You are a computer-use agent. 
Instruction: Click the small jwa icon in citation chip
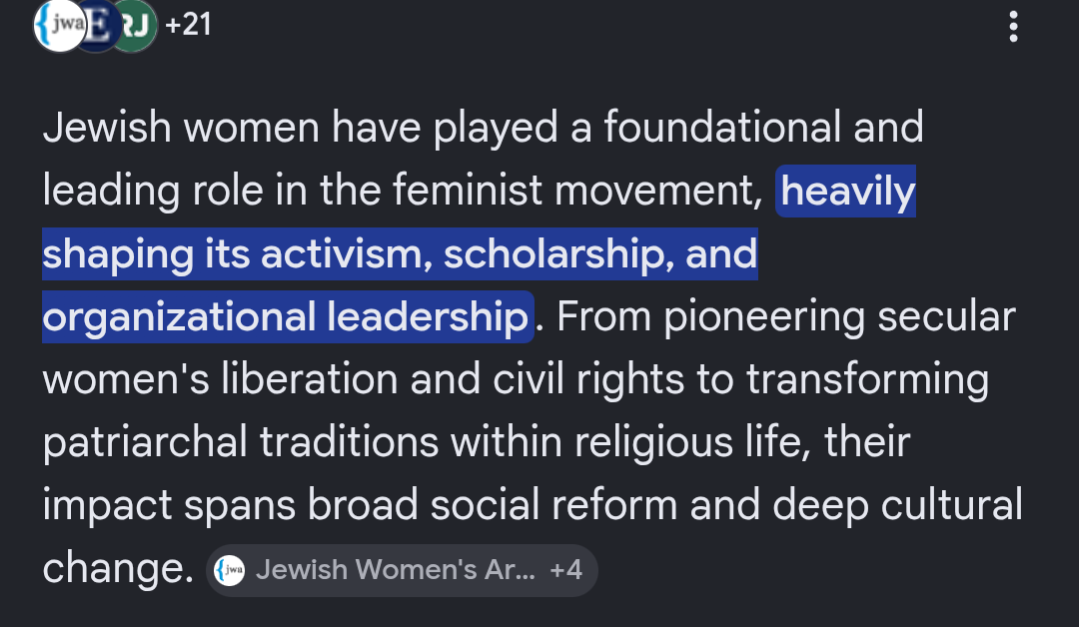click(230, 571)
